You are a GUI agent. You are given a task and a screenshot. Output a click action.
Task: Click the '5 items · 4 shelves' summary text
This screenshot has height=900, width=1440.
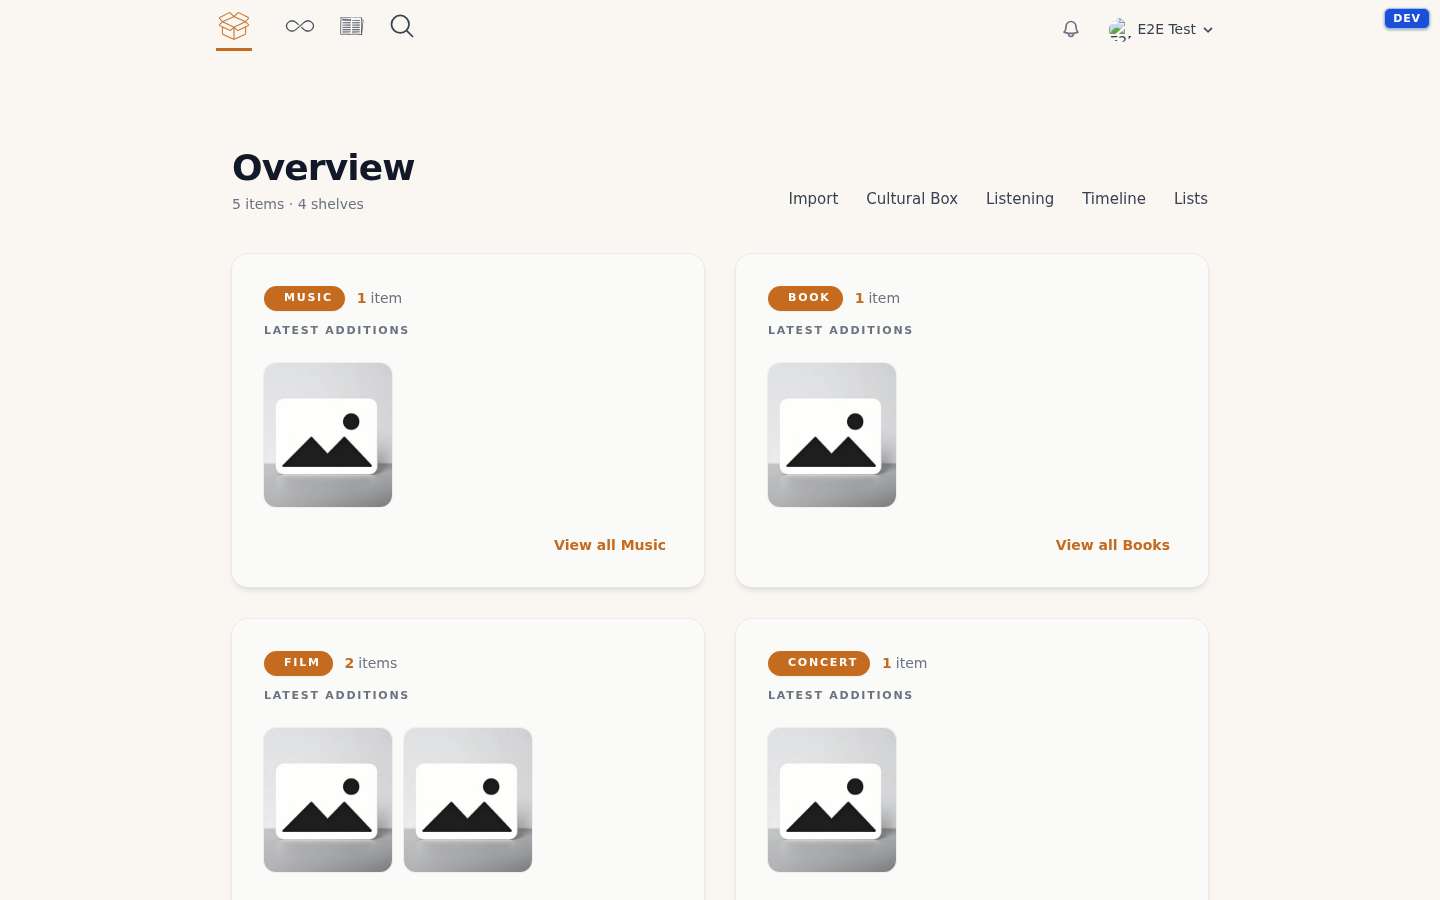pyautogui.click(x=298, y=204)
